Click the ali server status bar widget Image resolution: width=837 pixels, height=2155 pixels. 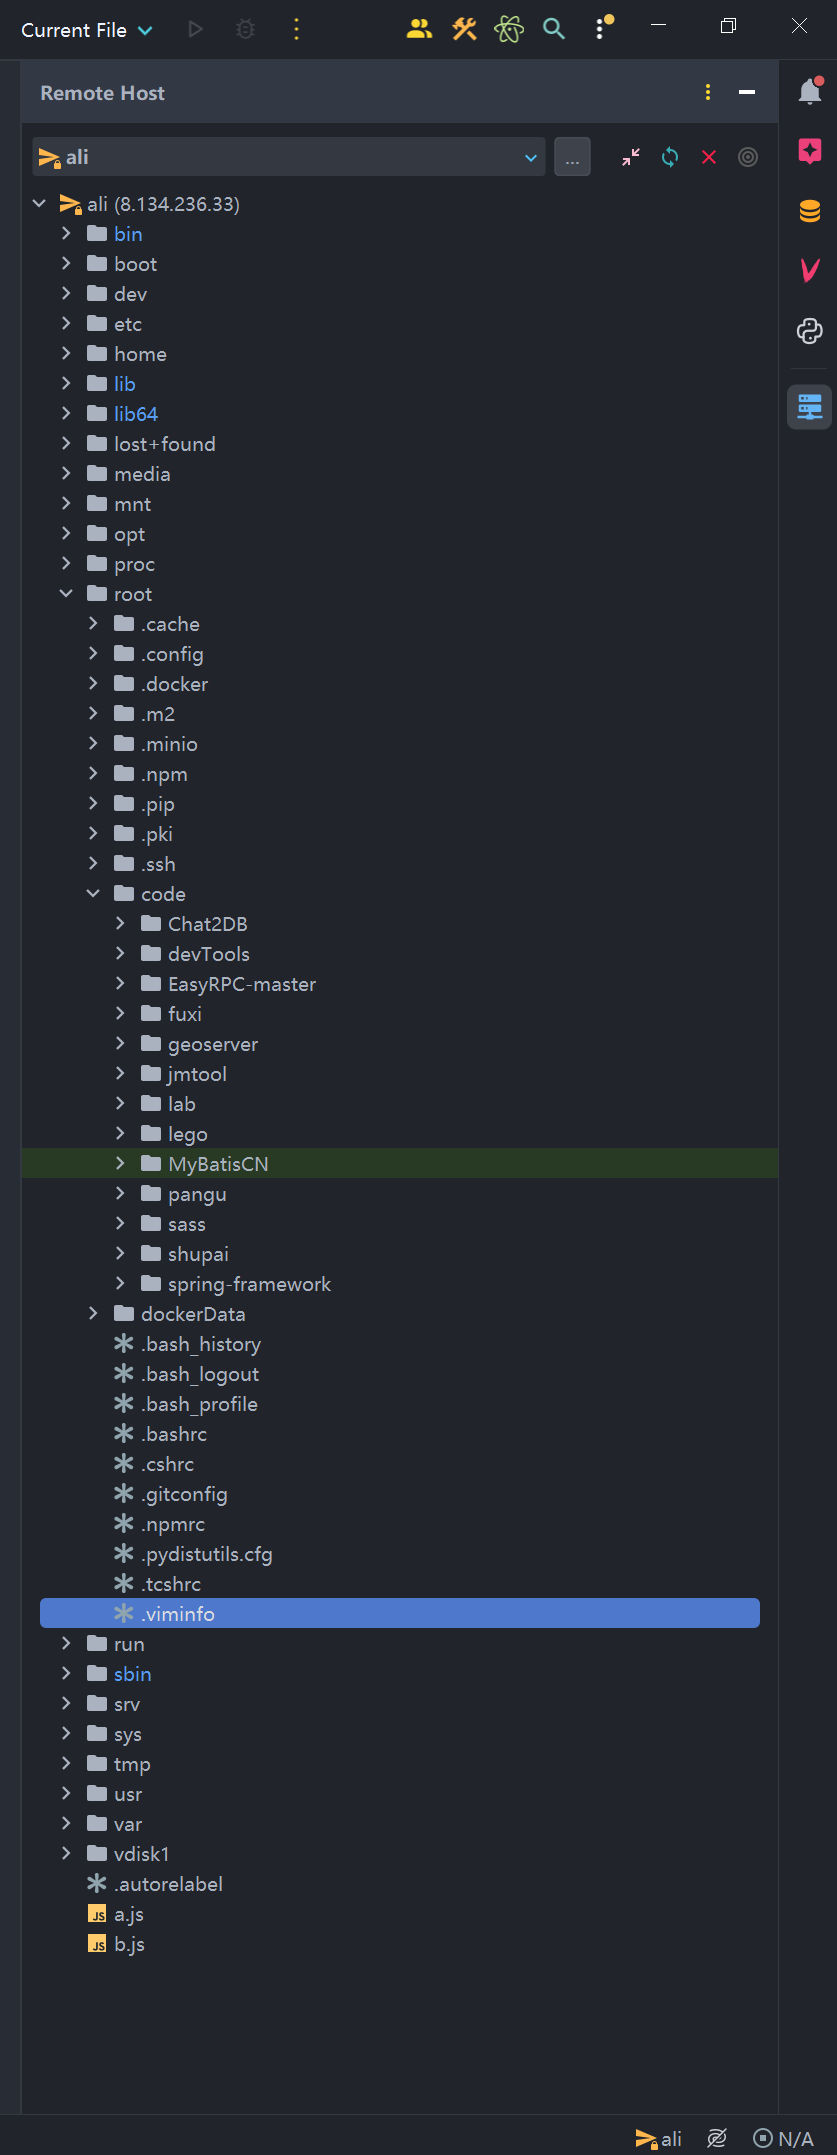(x=659, y=2138)
